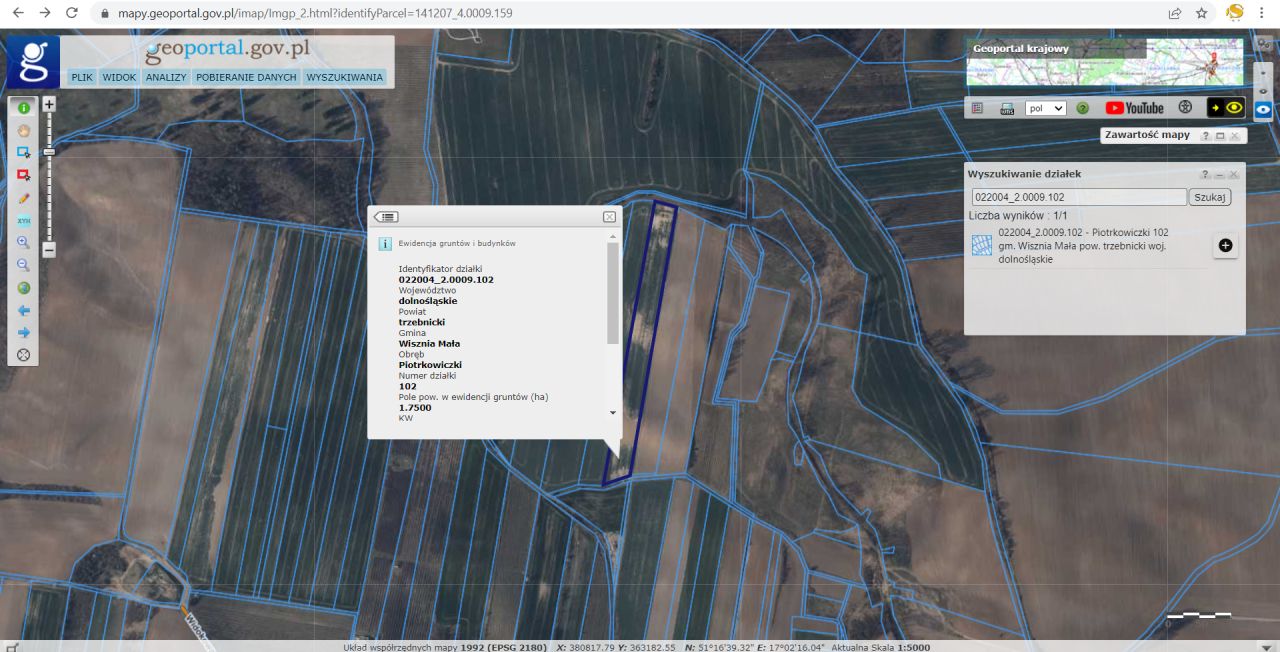Show full extent with globe icon
Viewport: 1280px width, 652px height.
coord(23,288)
